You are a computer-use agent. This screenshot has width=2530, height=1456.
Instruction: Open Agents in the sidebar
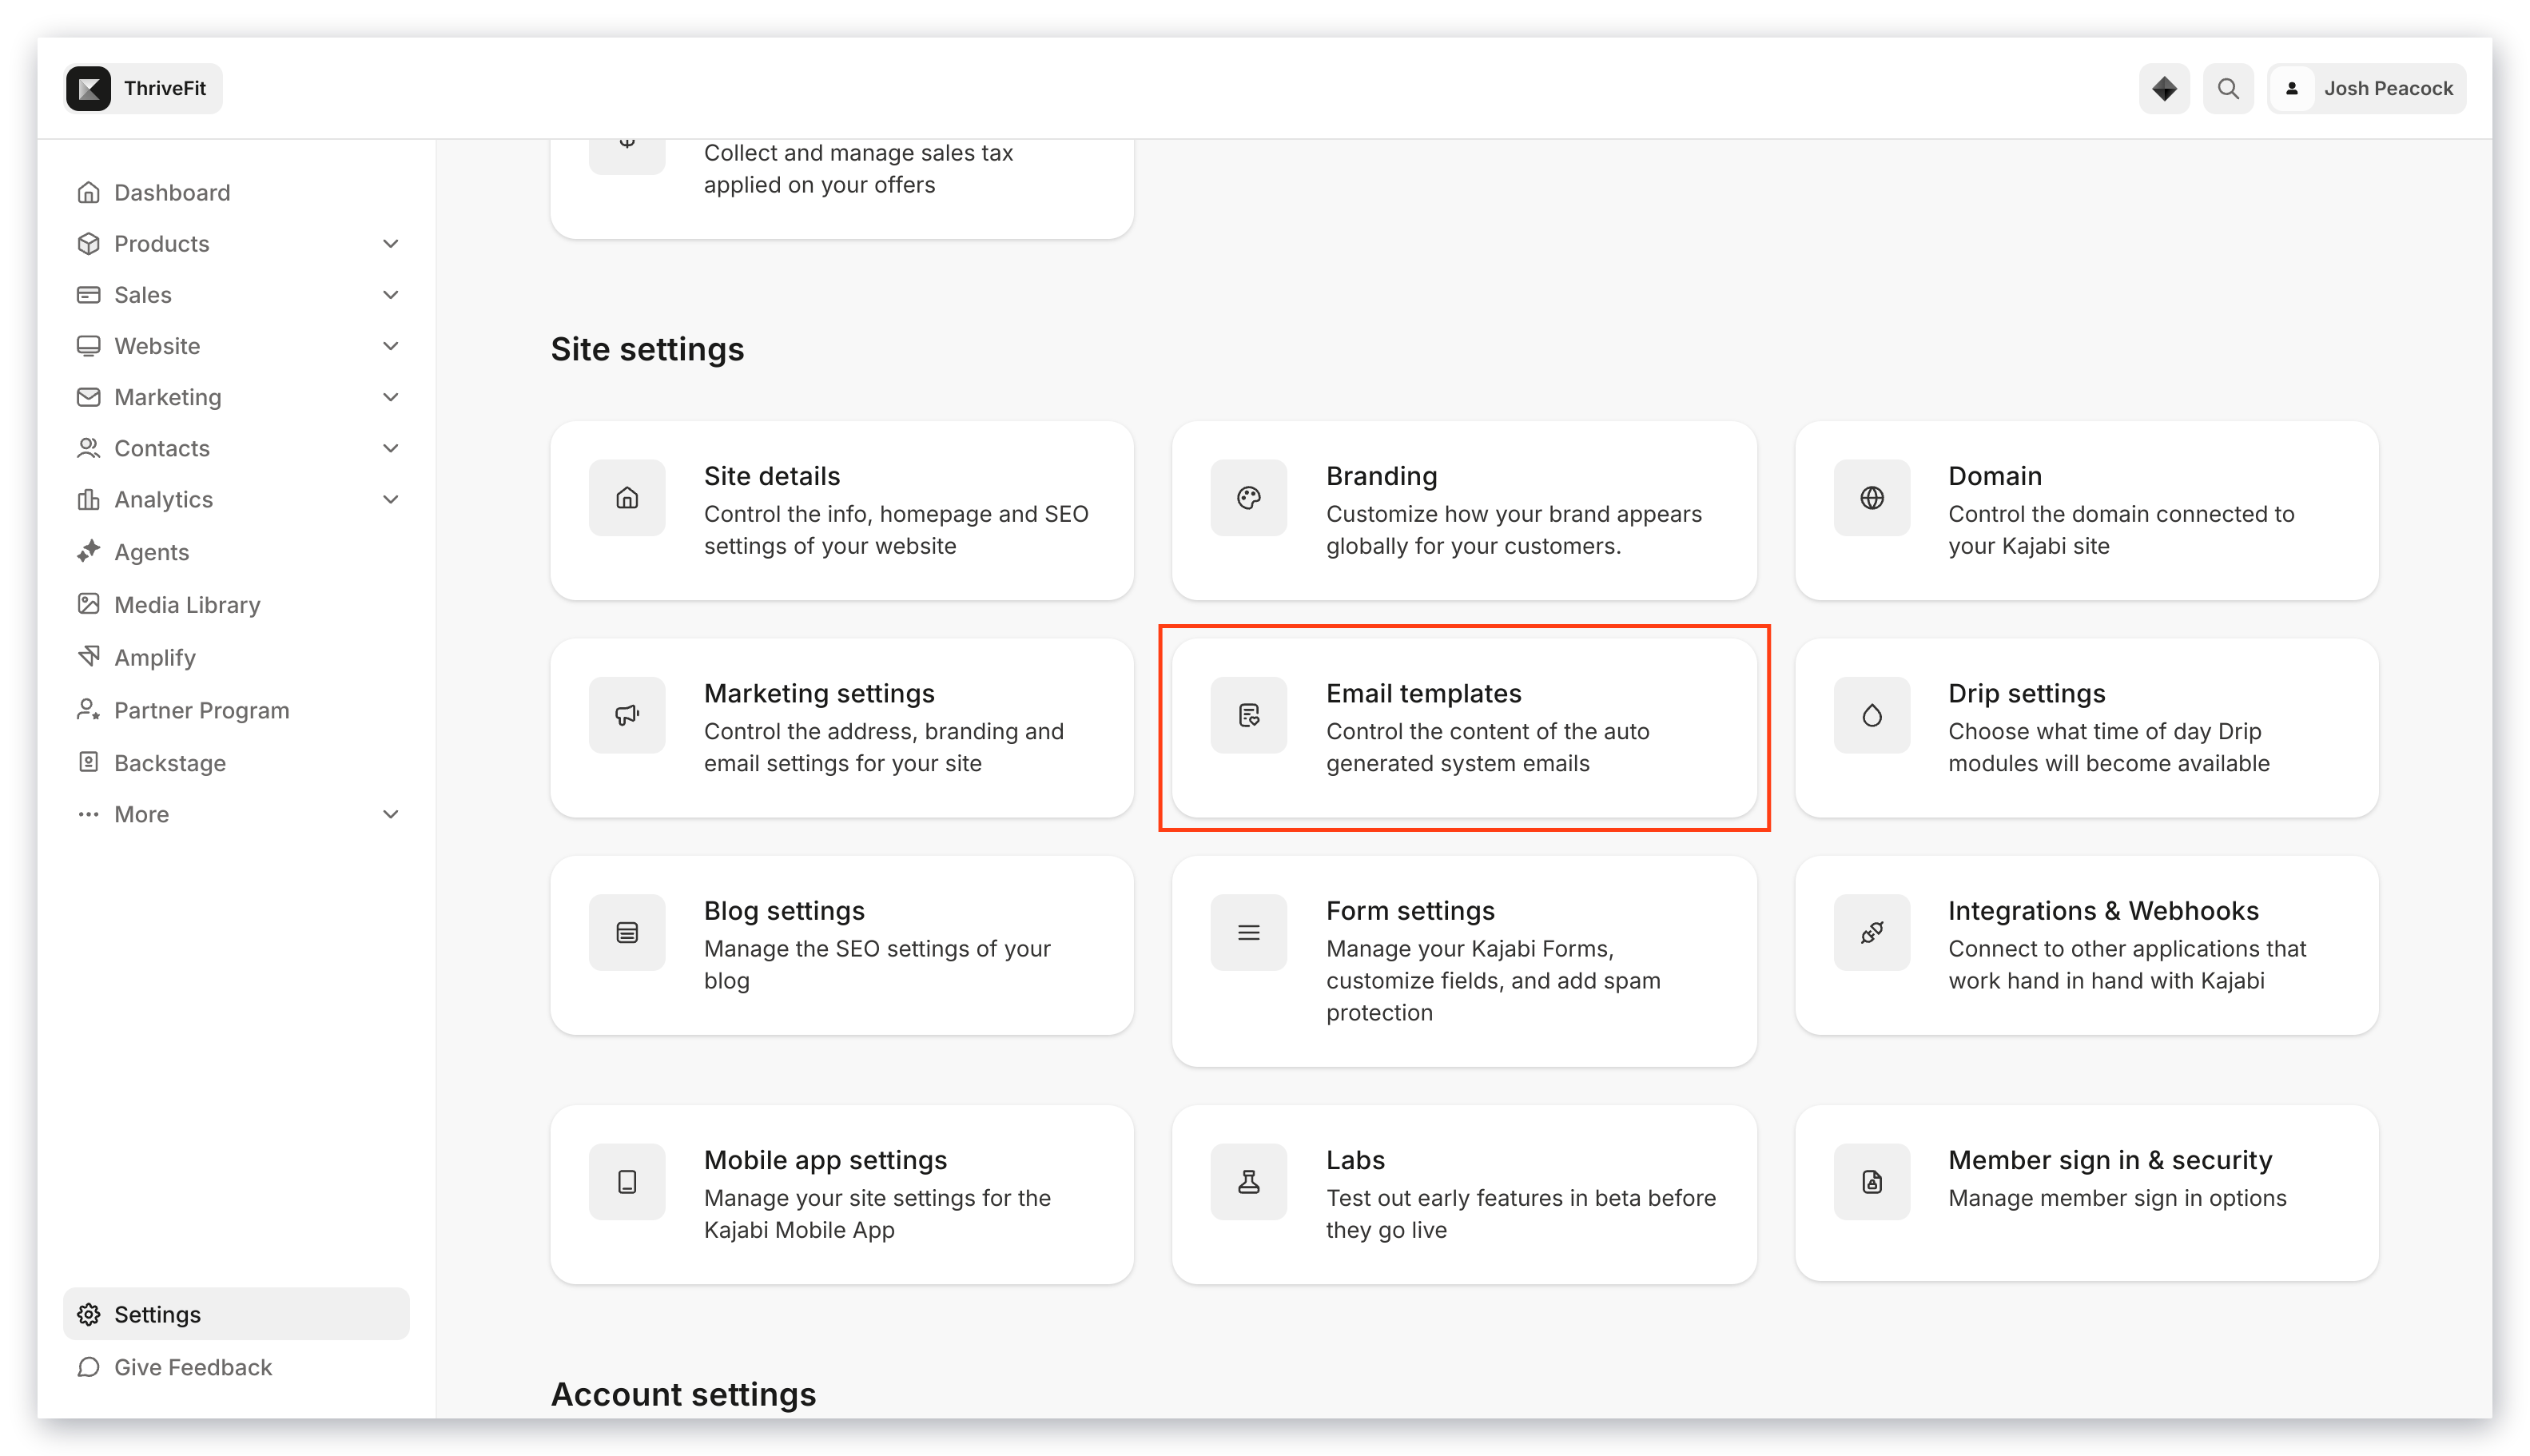click(x=151, y=551)
